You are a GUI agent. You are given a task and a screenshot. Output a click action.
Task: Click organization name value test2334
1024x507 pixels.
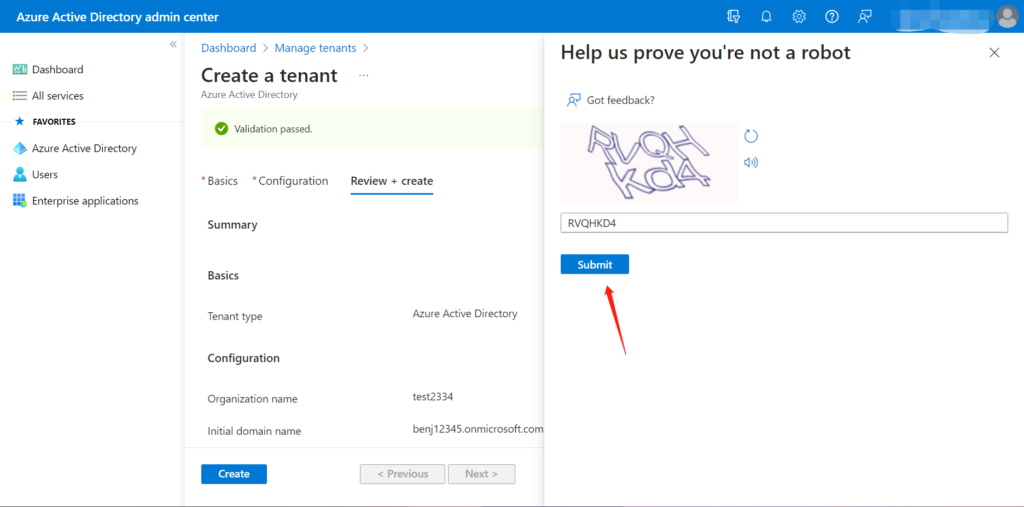[x=432, y=396]
